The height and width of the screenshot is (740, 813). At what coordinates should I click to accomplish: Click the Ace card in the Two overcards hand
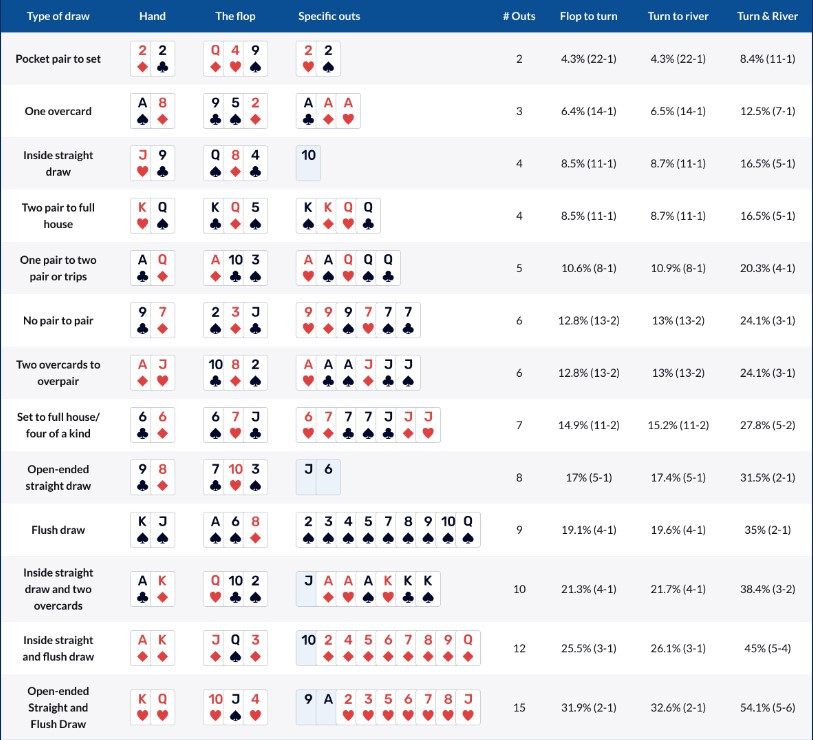pyautogui.click(x=143, y=373)
